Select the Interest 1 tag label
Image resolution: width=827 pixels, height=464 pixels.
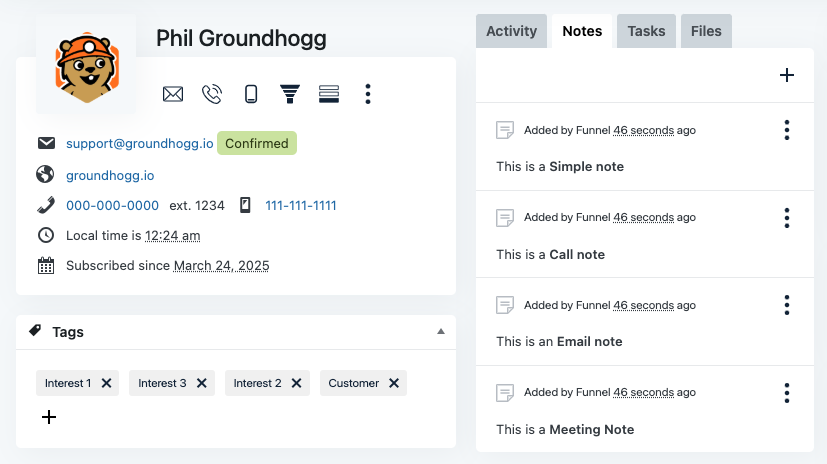(68, 383)
